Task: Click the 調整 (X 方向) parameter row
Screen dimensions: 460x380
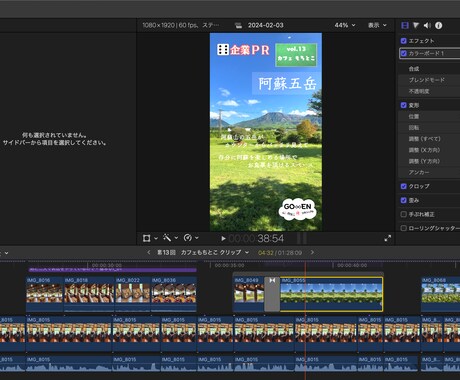Action: click(x=429, y=150)
